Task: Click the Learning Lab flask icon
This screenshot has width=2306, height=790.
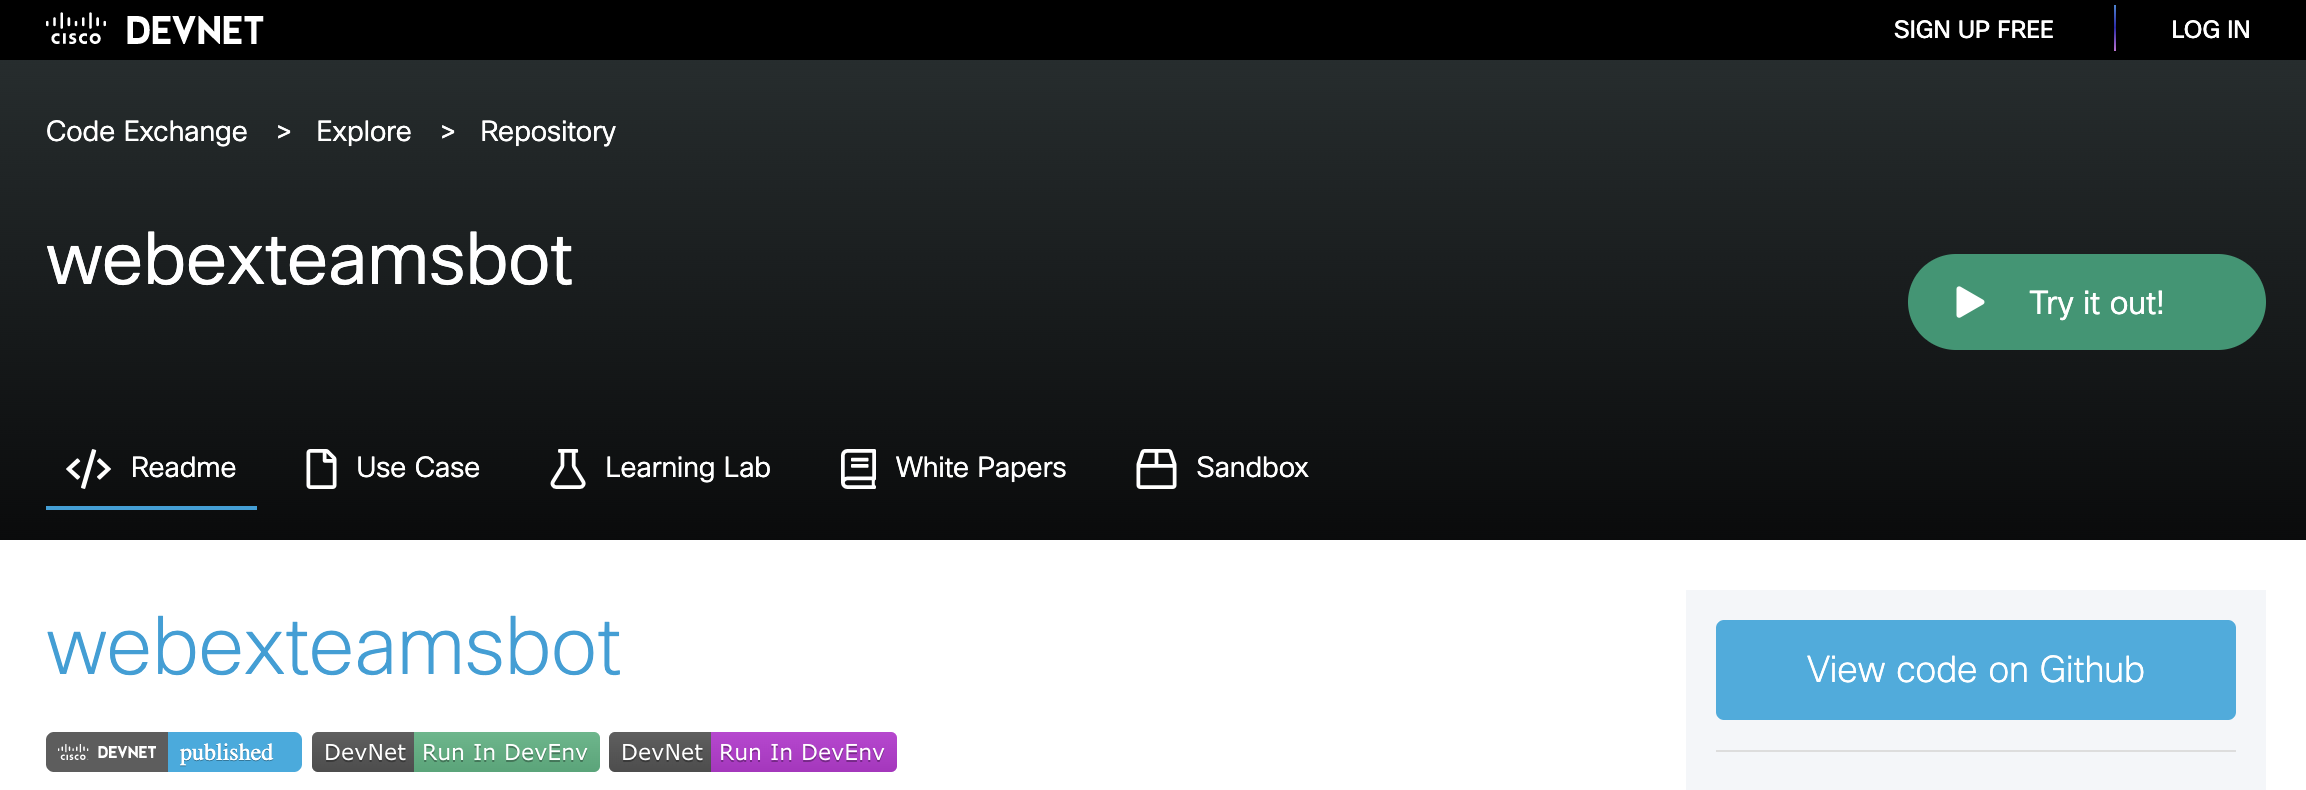Action: pos(568,468)
